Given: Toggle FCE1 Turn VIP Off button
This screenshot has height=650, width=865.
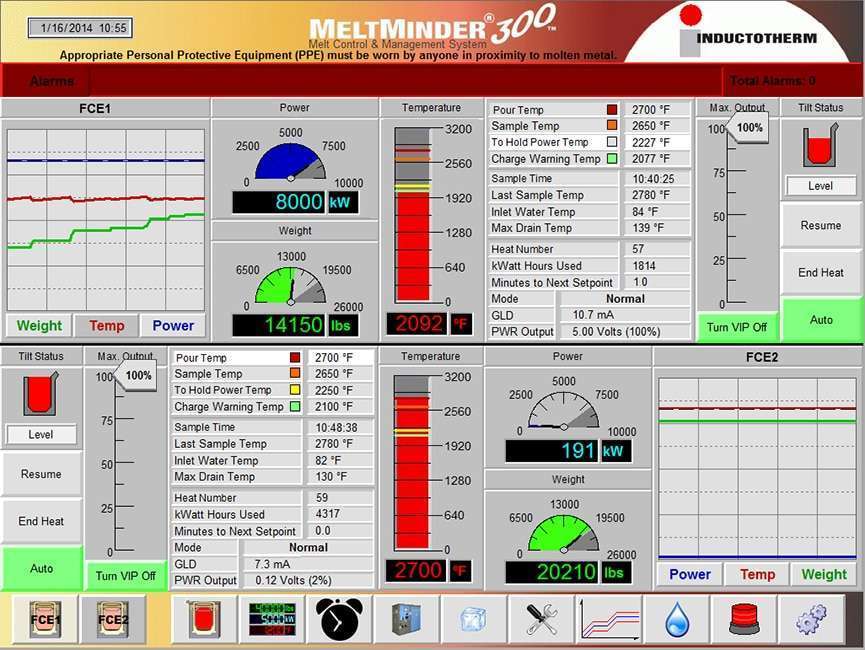Looking at the screenshot, I should pyautogui.click(x=737, y=327).
